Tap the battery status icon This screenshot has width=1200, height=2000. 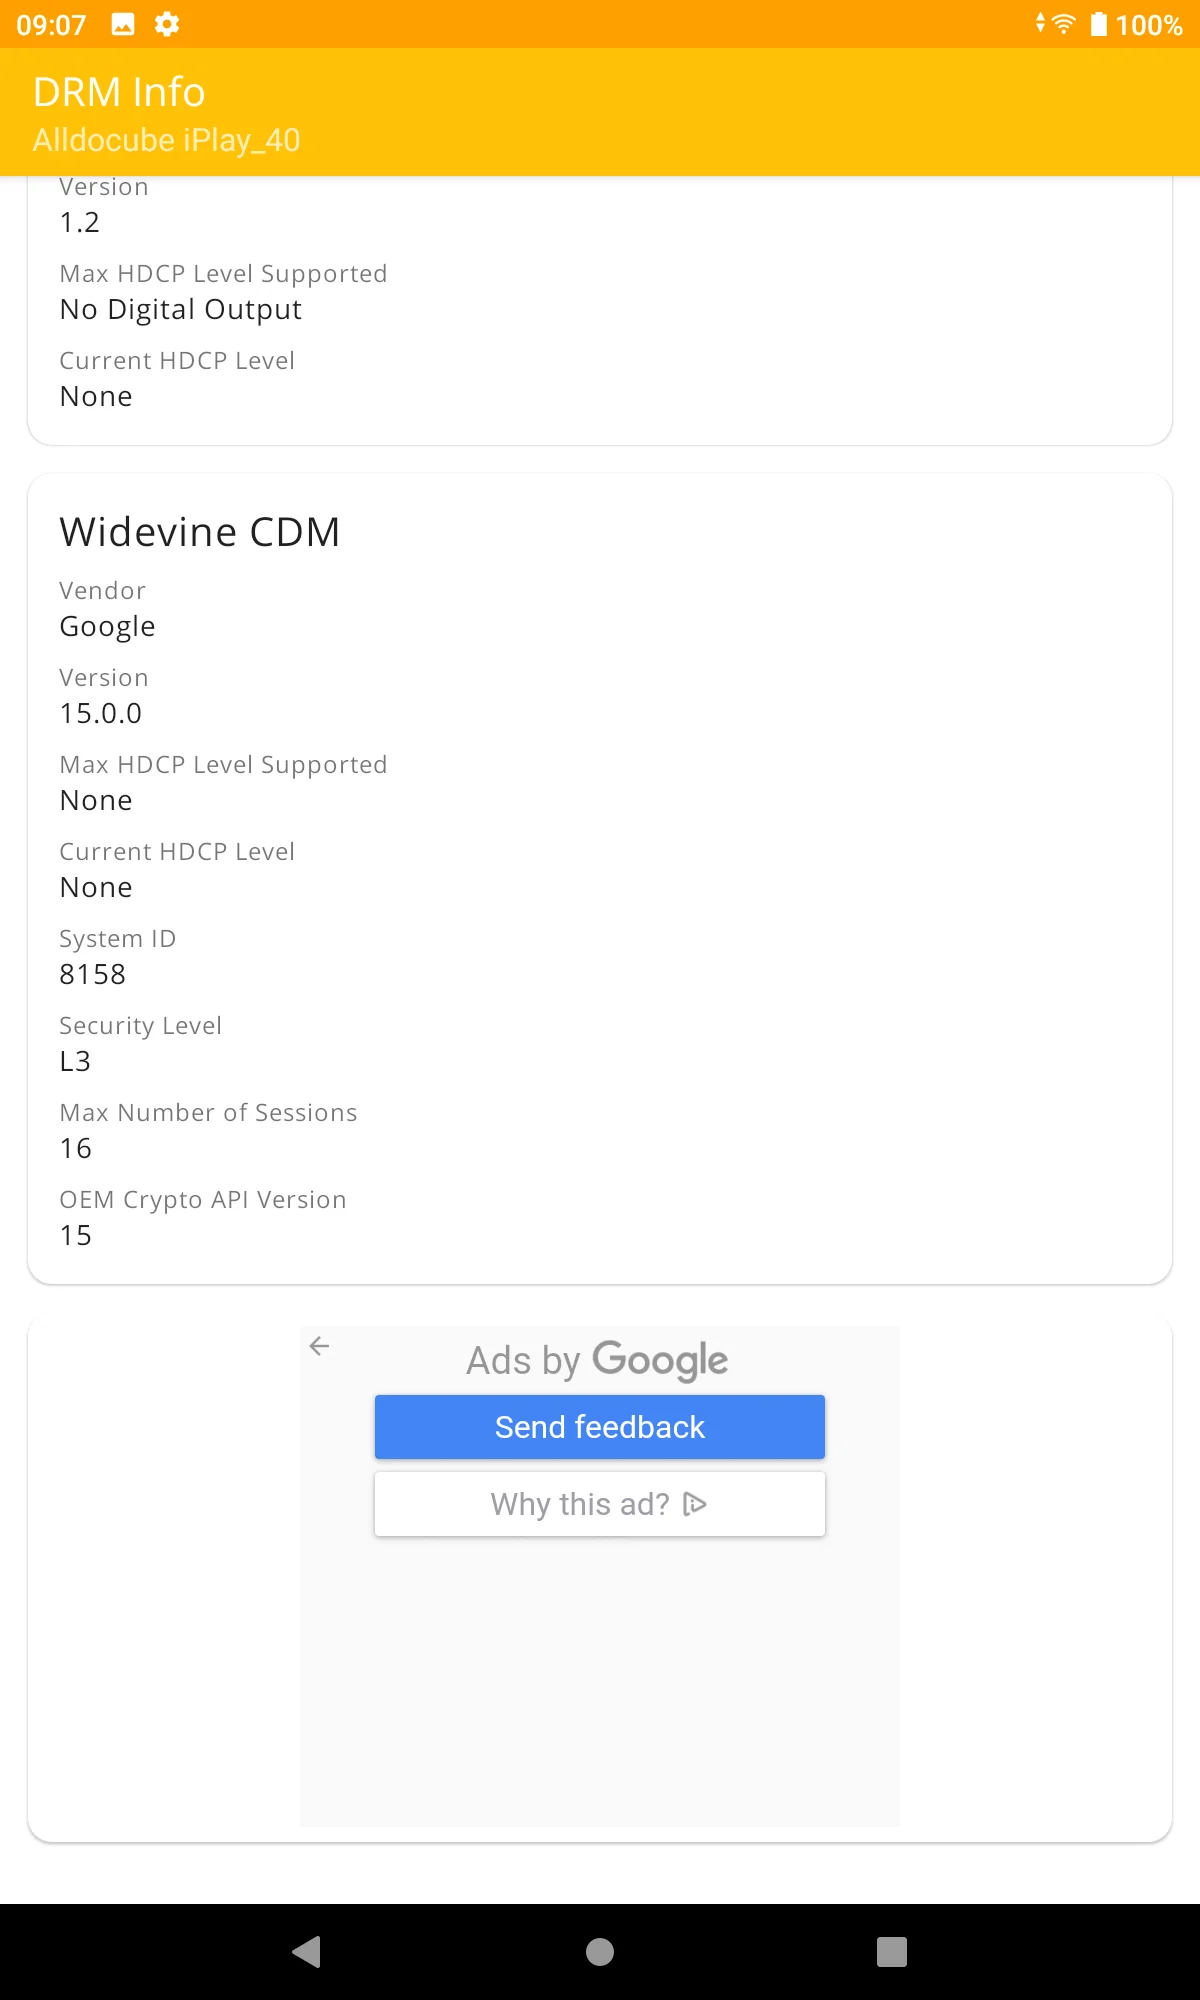click(1098, 24)
